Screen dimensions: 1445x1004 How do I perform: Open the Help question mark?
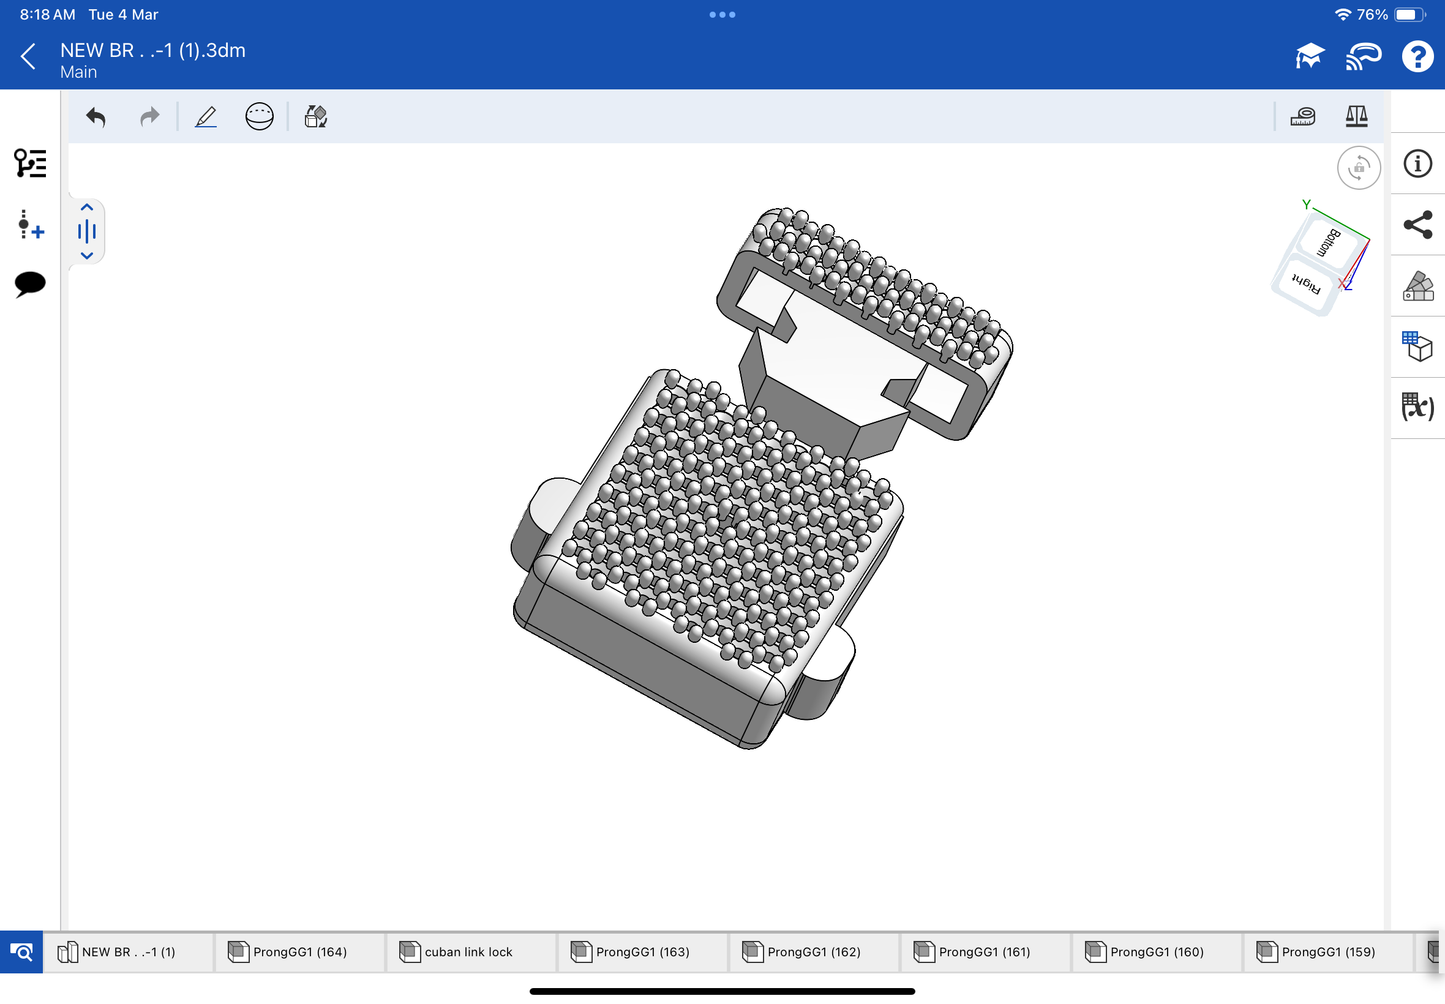[1417, 57]
